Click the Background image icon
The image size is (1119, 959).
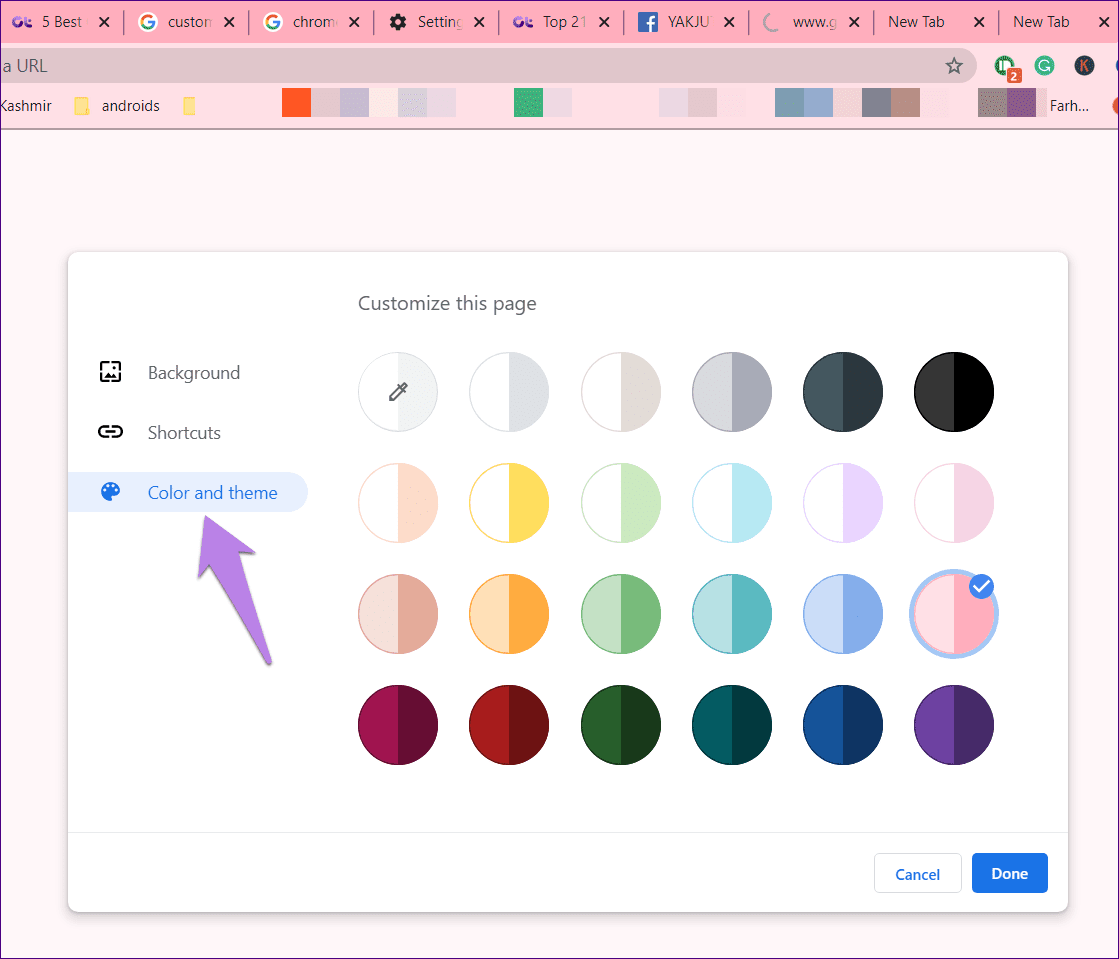tap(111, 372)
